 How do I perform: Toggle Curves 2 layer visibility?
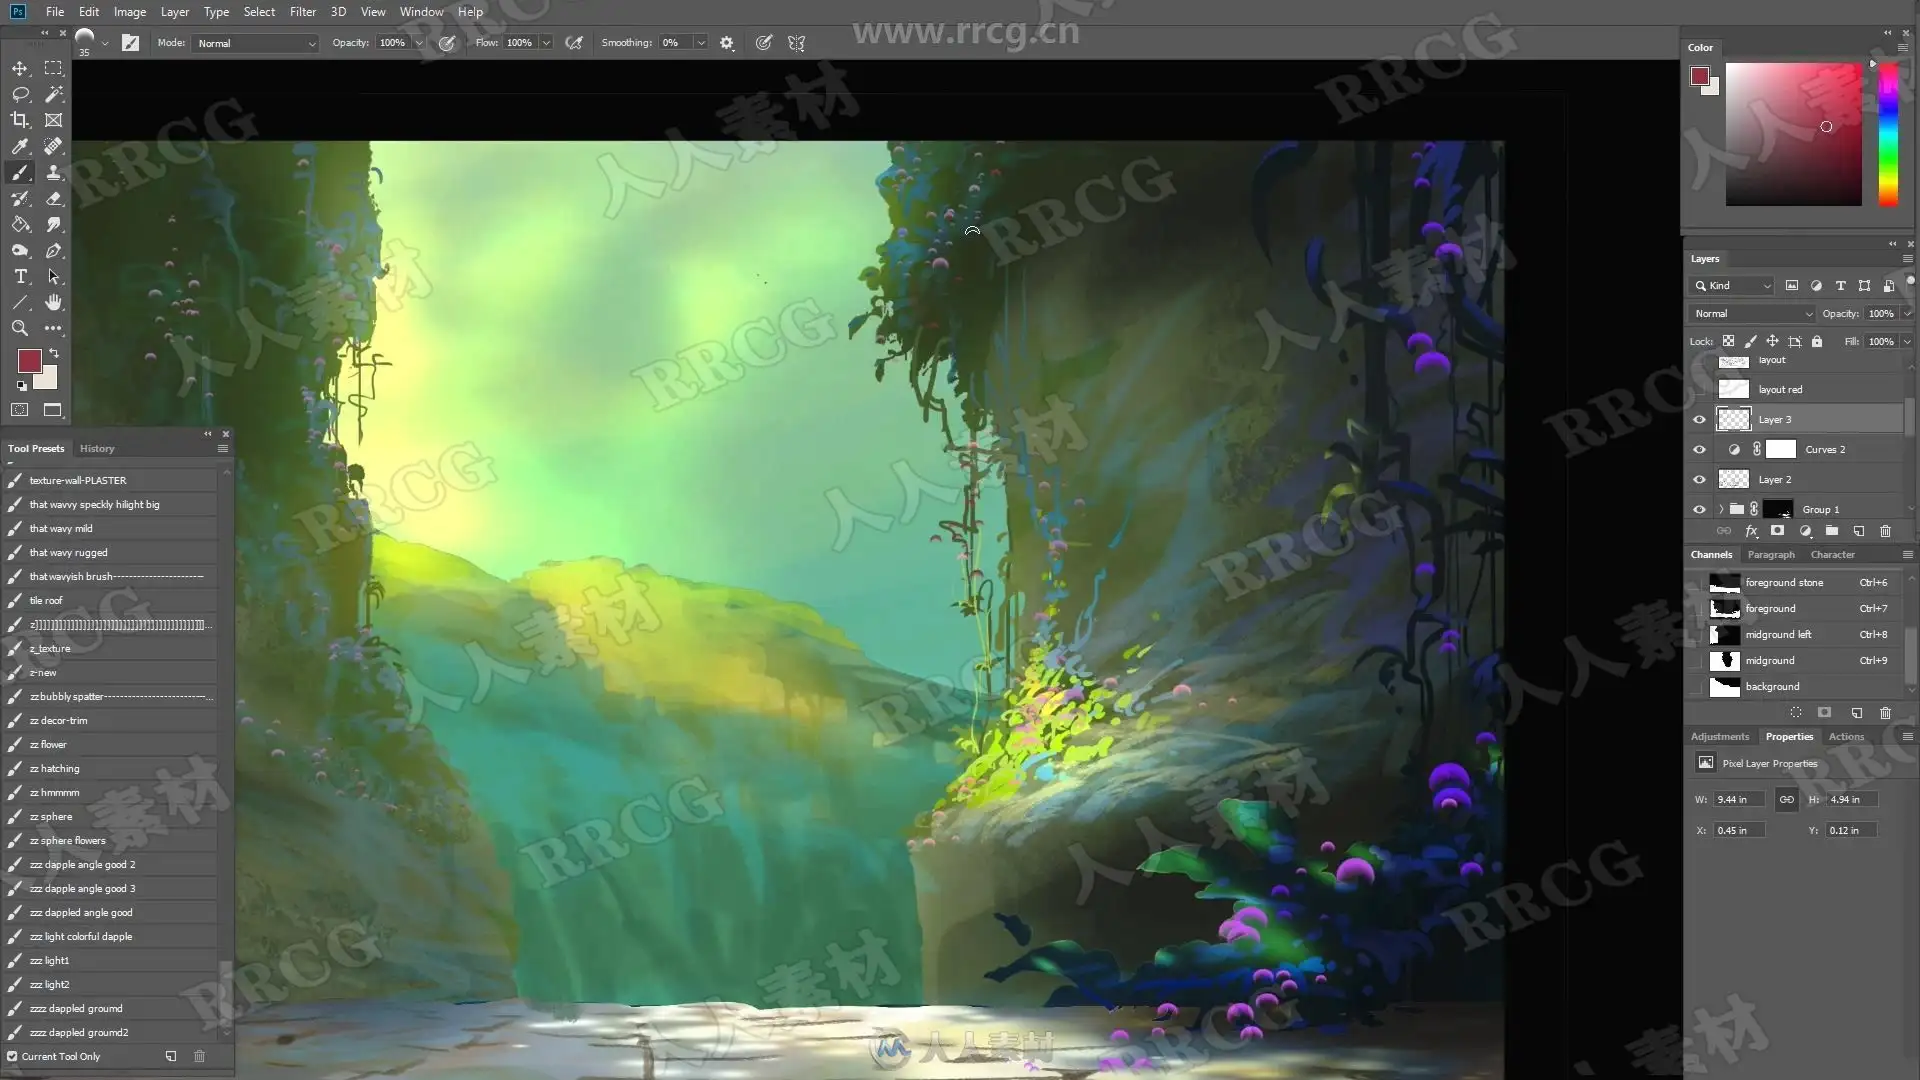[x=1699, y=450]
